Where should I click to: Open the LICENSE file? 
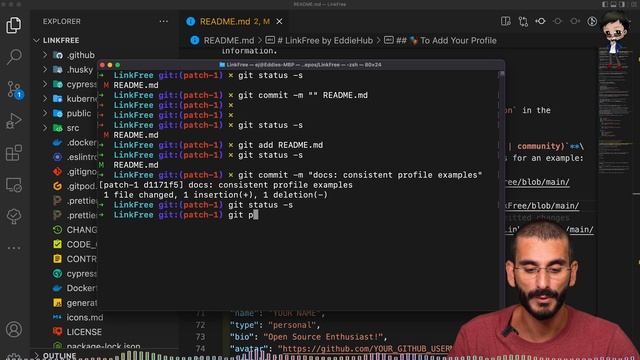click(x=84, y=332)
